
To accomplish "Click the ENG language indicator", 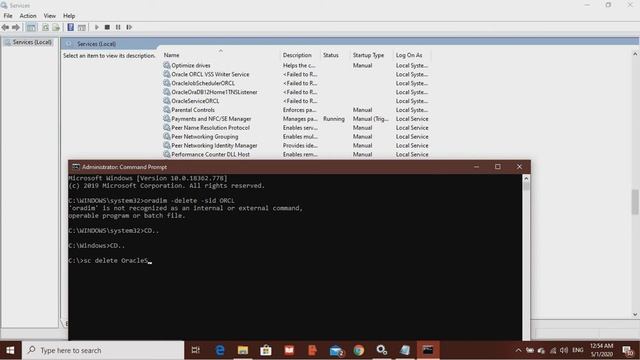I will tap(578, 350).
